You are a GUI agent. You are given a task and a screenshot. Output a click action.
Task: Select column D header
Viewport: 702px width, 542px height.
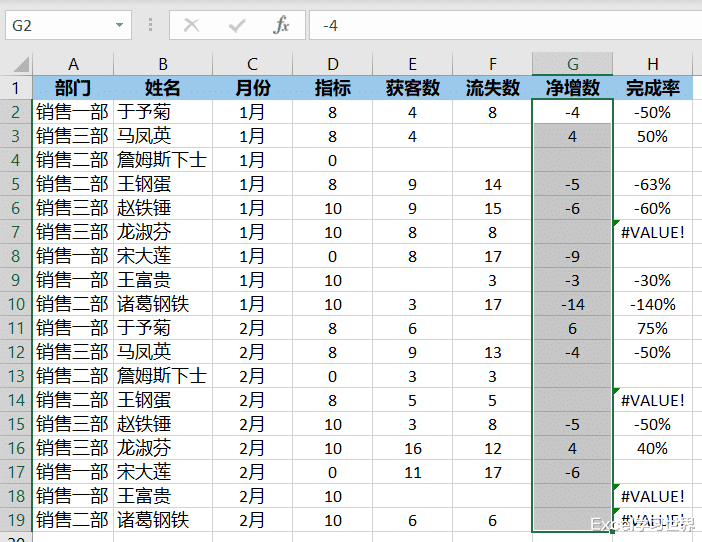(332, 64)
